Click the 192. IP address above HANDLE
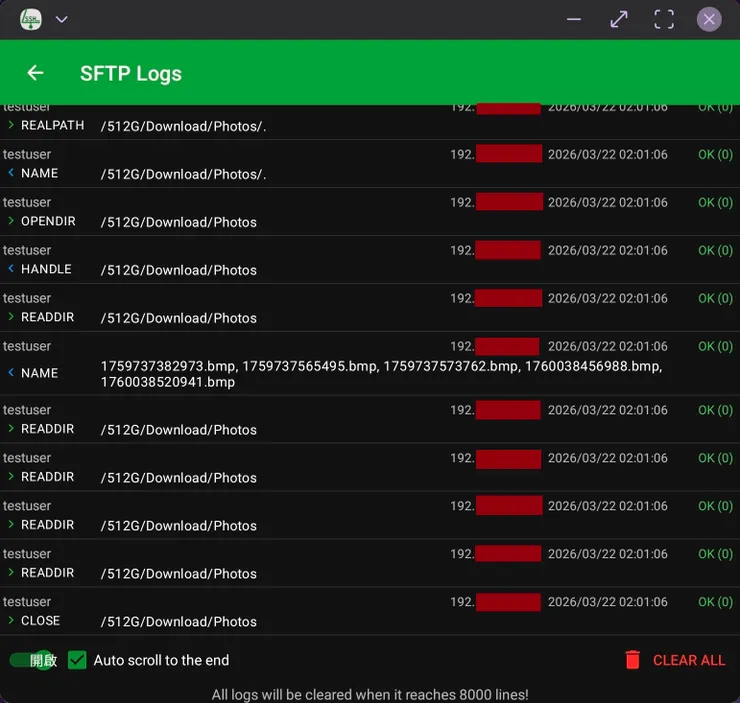The height and width of the screenshot is (703, 740). pos(496,250)
